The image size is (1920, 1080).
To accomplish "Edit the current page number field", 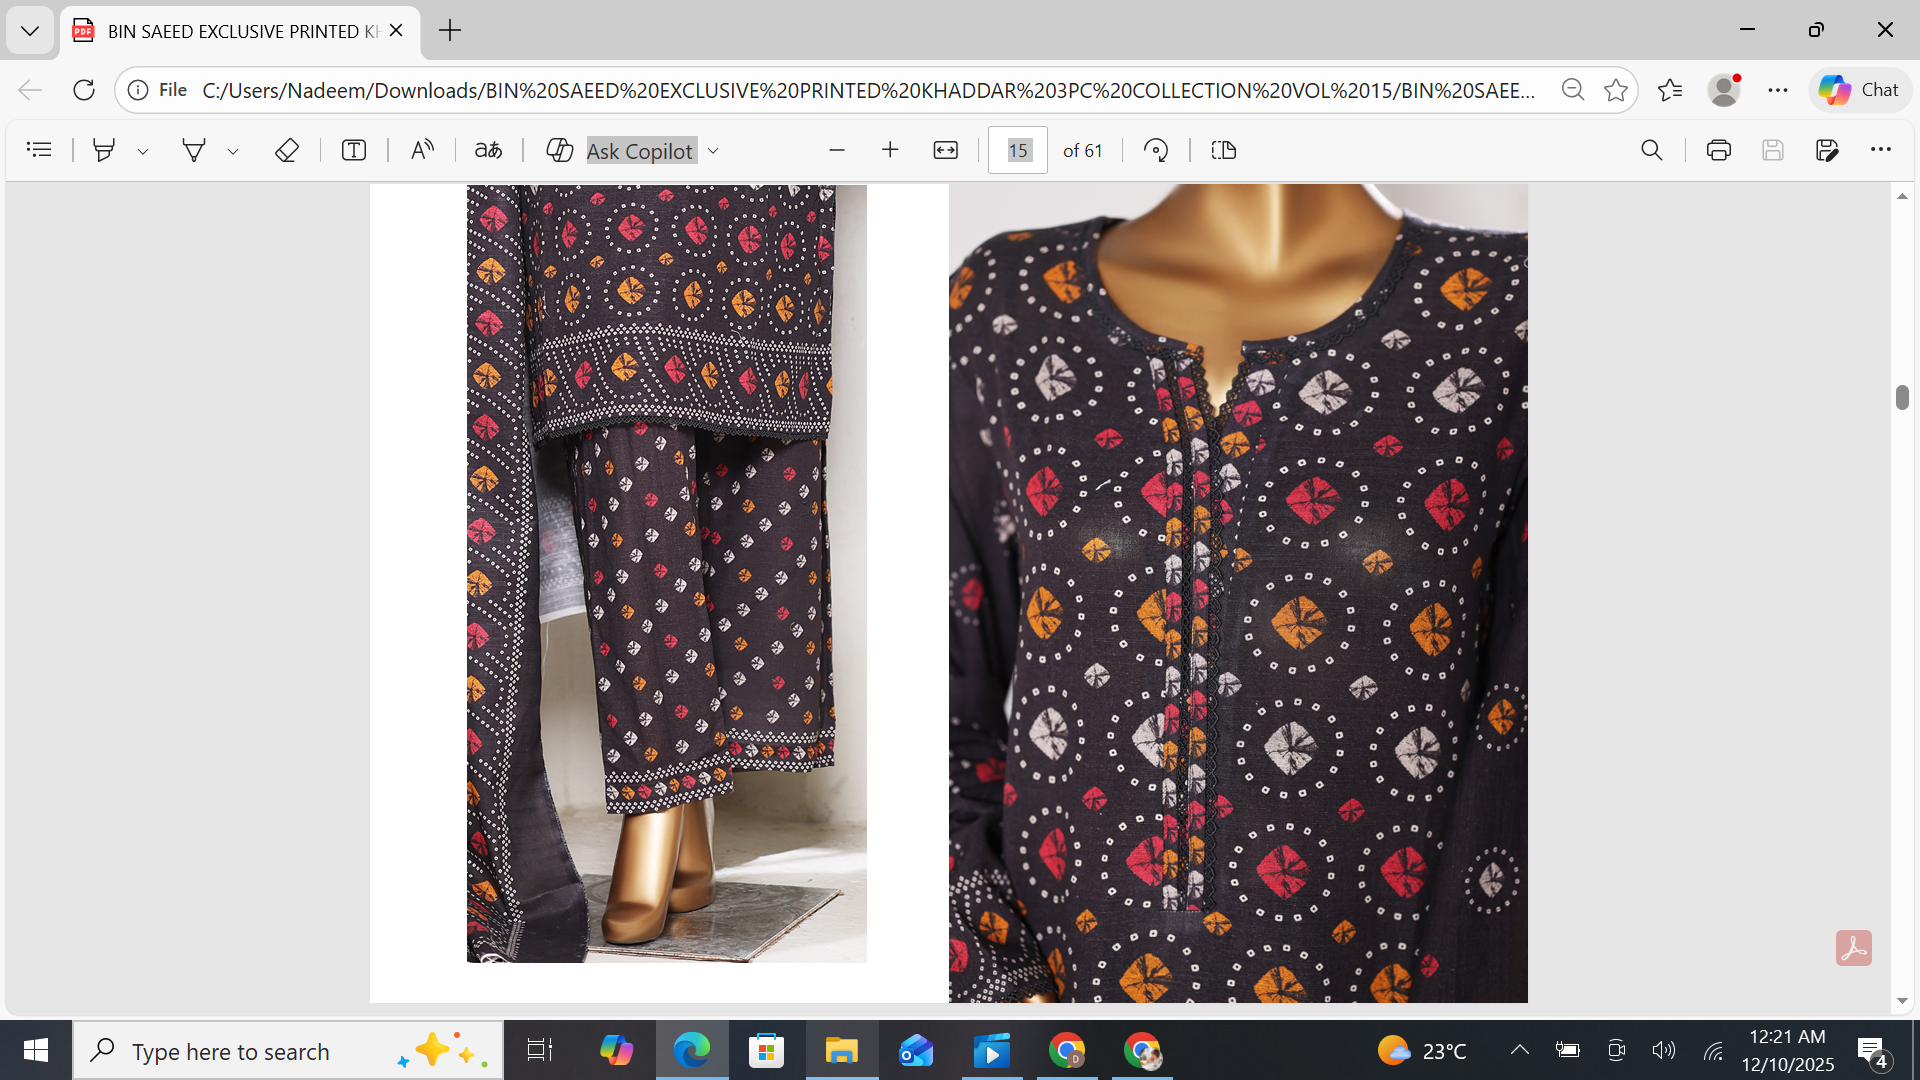I will tap(1017, 150).
